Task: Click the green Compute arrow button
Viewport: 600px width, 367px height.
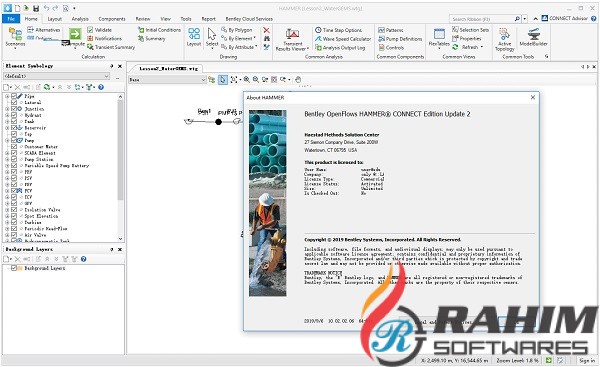Action: [75, 34]
